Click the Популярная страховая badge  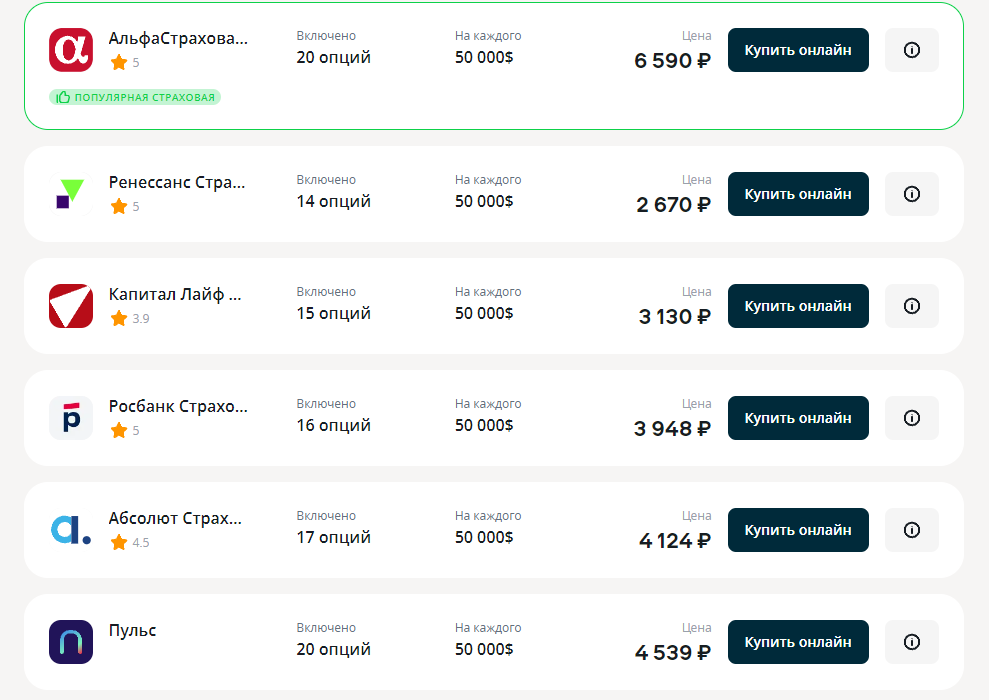[x=135, y=97]
